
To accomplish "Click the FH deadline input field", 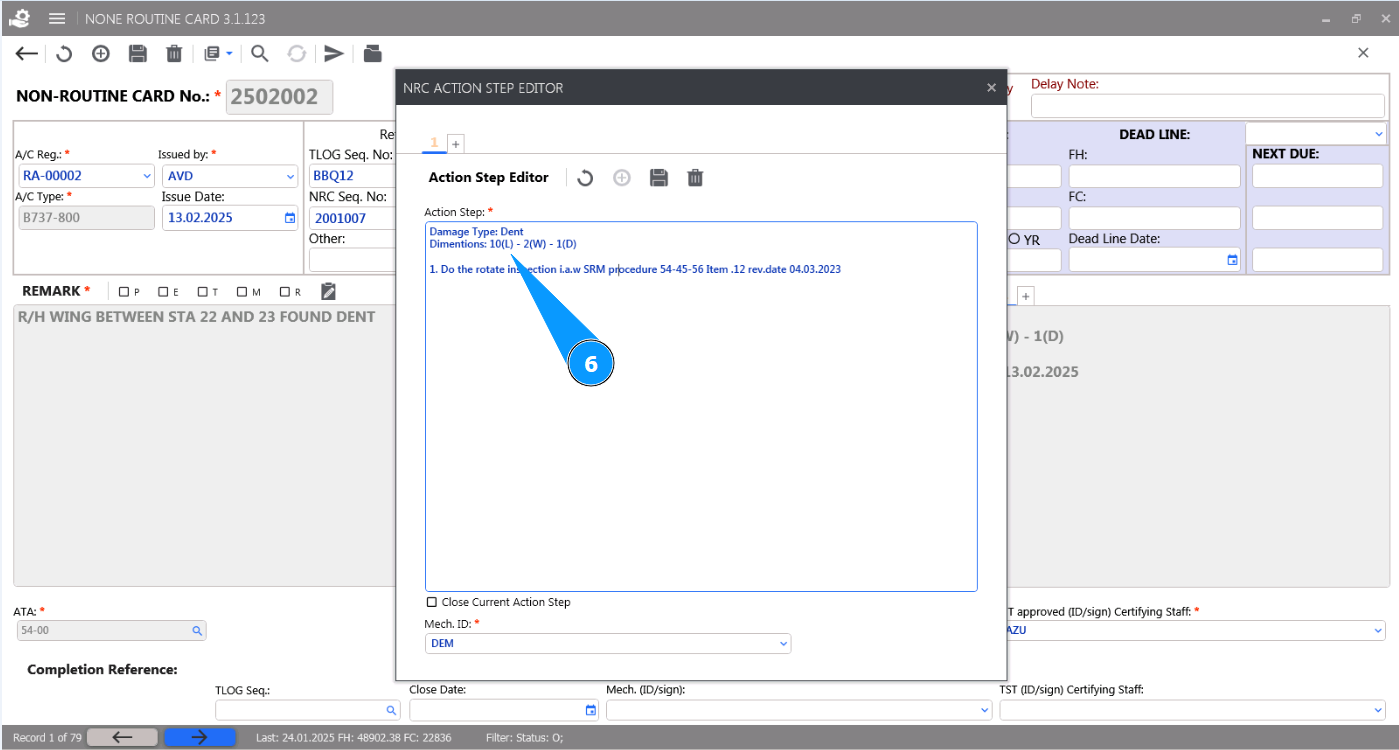I will coord(1154,176).
